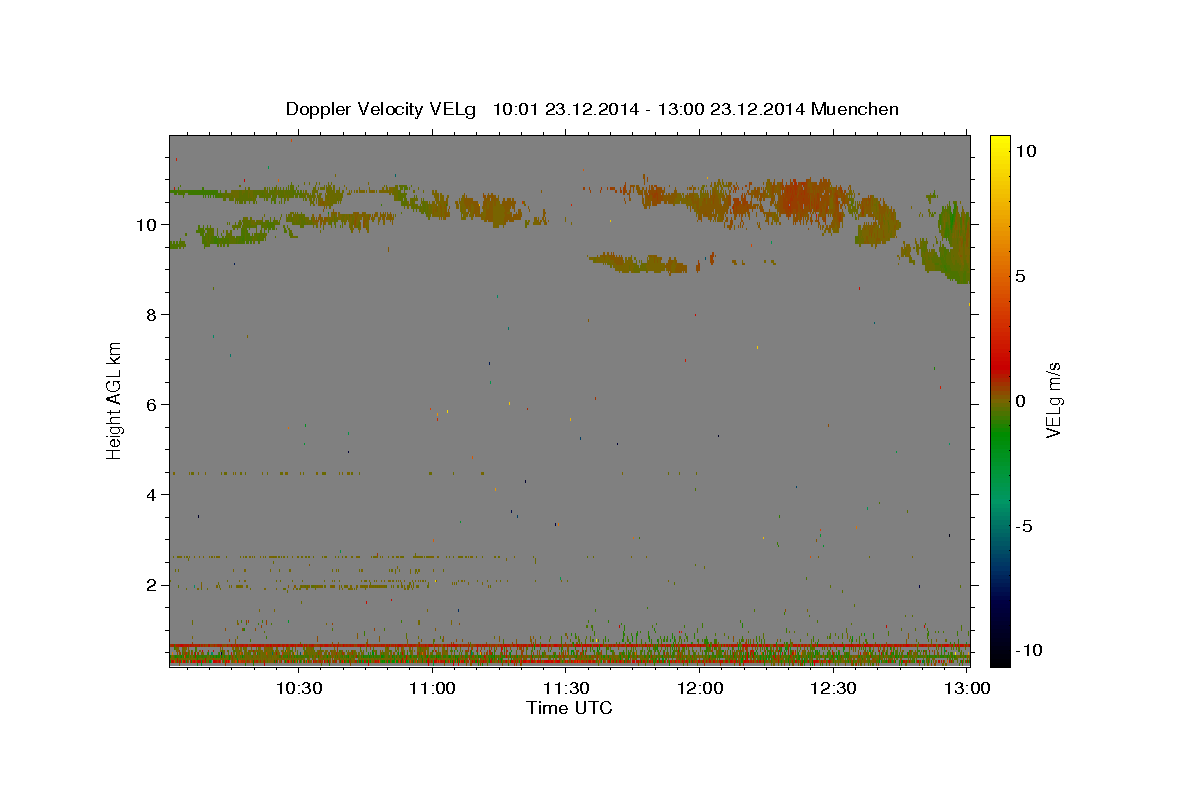The image size is (1200, 800).
Task: Click the "Height AGL km" axis label
Action: click(114, 399)
